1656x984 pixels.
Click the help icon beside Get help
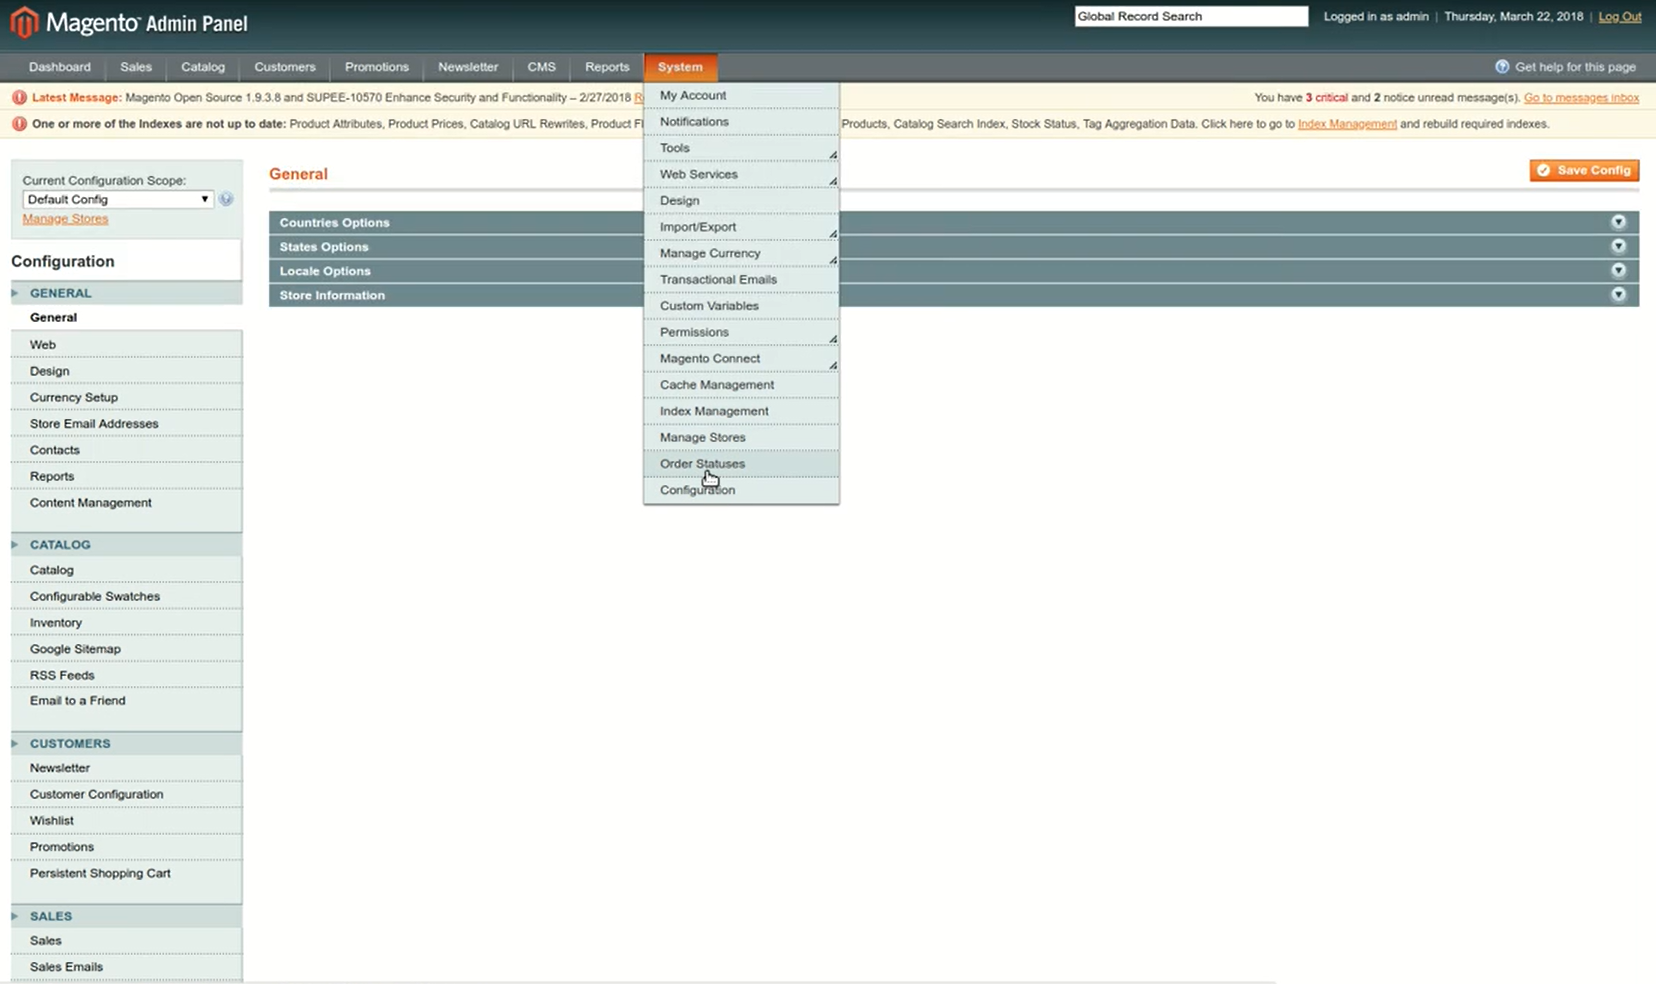pos(1501,67)
